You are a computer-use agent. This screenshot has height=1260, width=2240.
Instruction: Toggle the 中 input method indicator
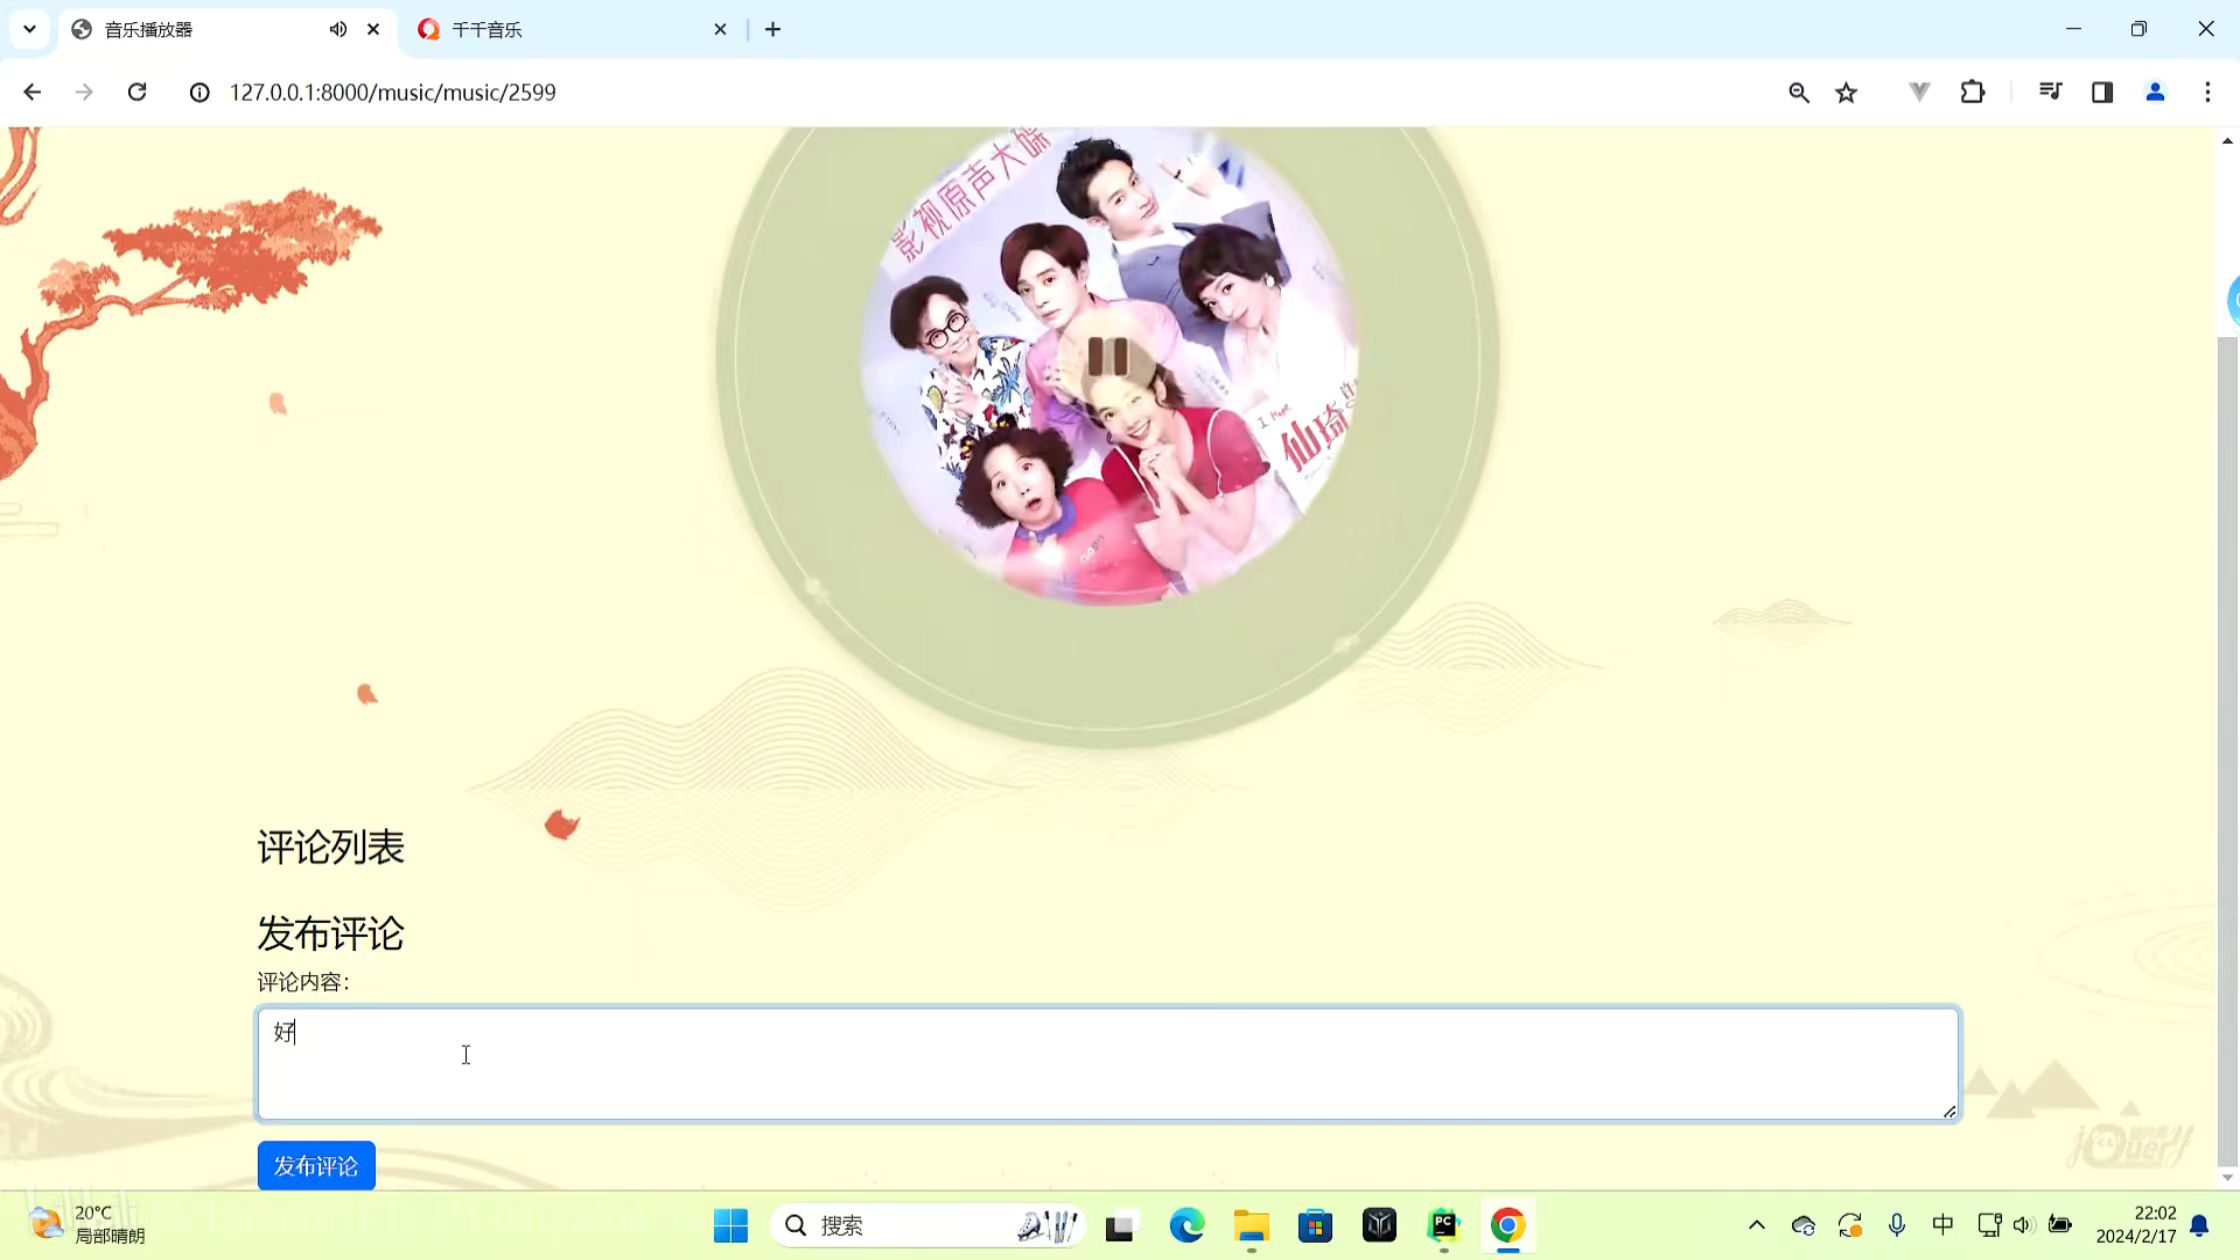point(1943,1225)
